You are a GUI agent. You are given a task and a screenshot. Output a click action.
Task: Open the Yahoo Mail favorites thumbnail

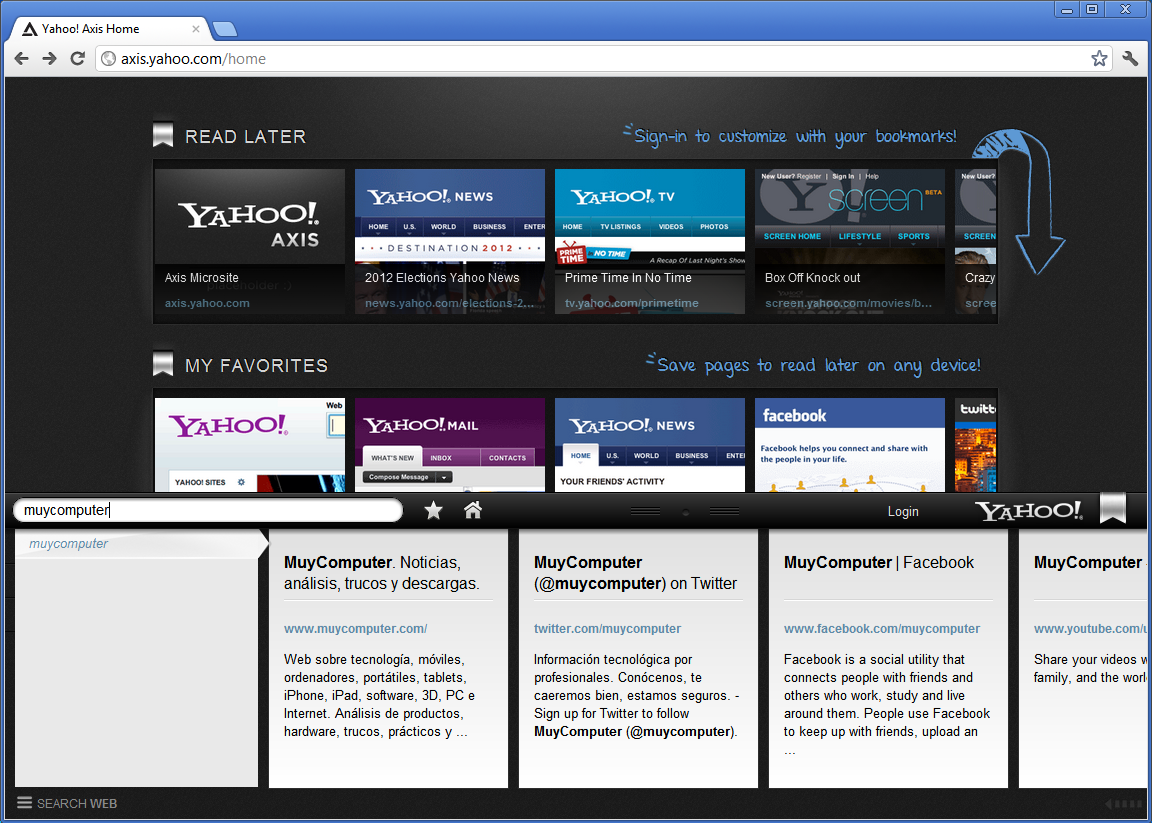(450, 445)
